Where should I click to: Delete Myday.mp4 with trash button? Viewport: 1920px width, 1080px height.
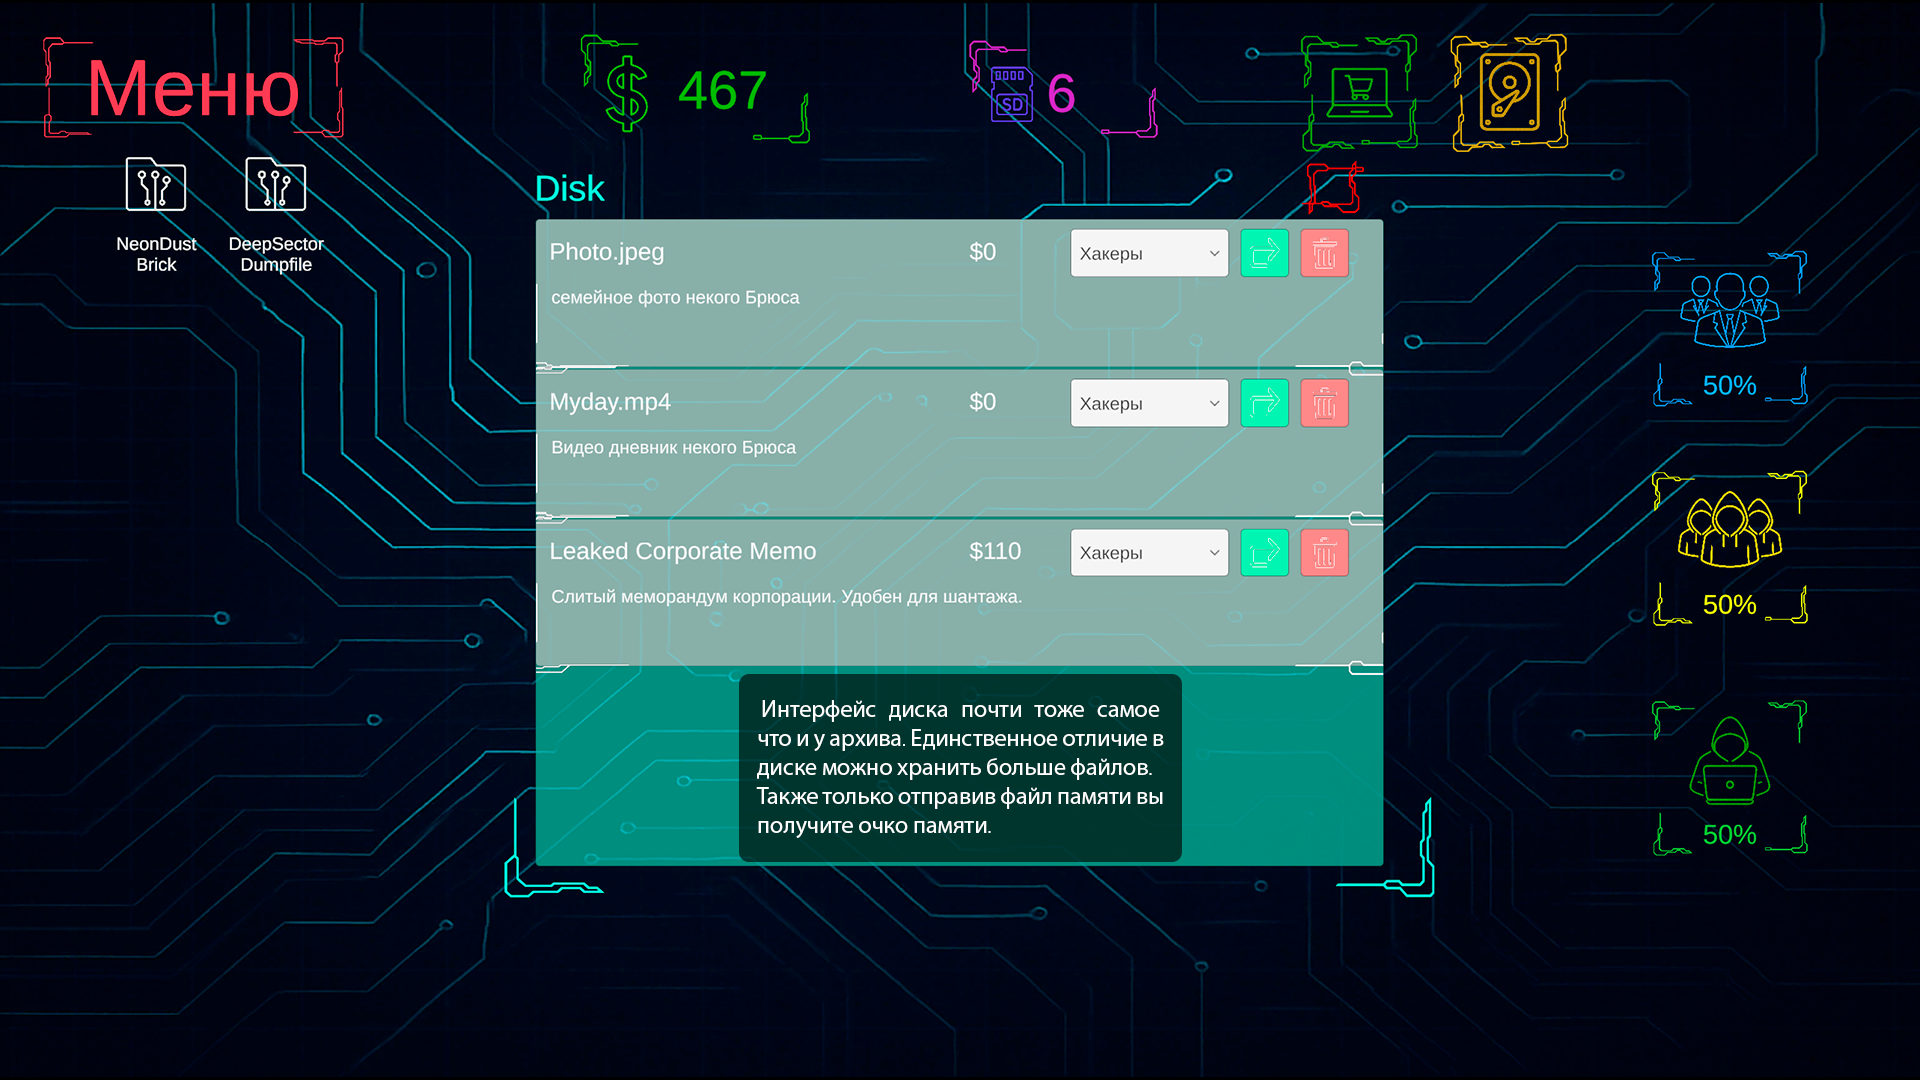[1324, 403]
